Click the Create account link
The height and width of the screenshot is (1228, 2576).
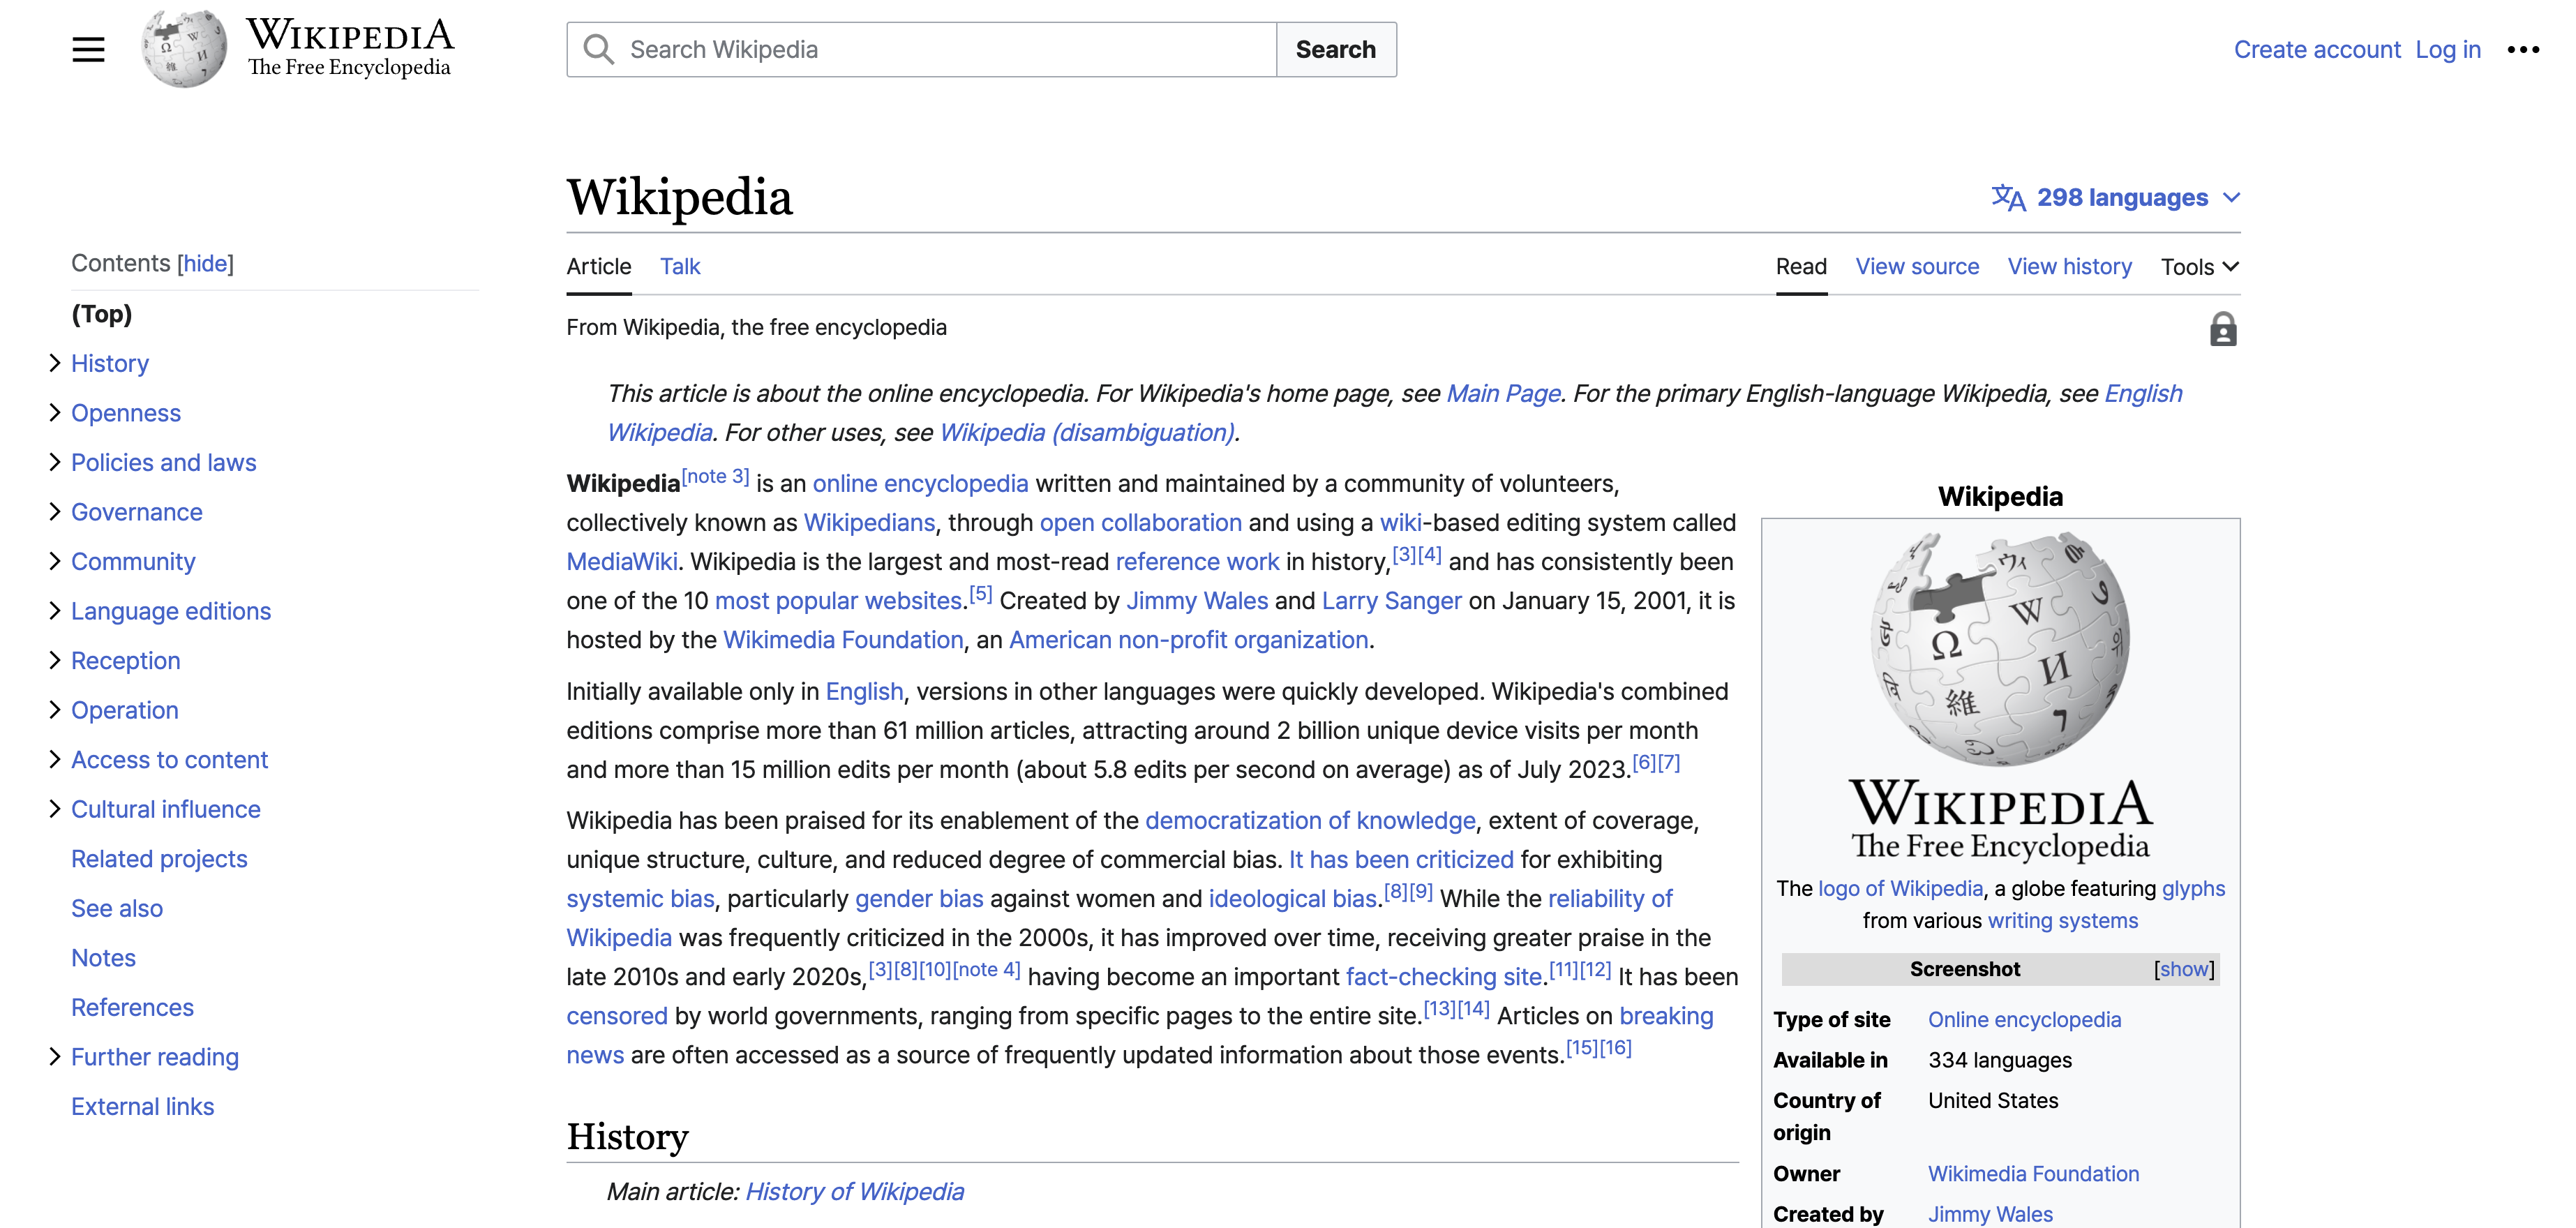coord(2316,49)
